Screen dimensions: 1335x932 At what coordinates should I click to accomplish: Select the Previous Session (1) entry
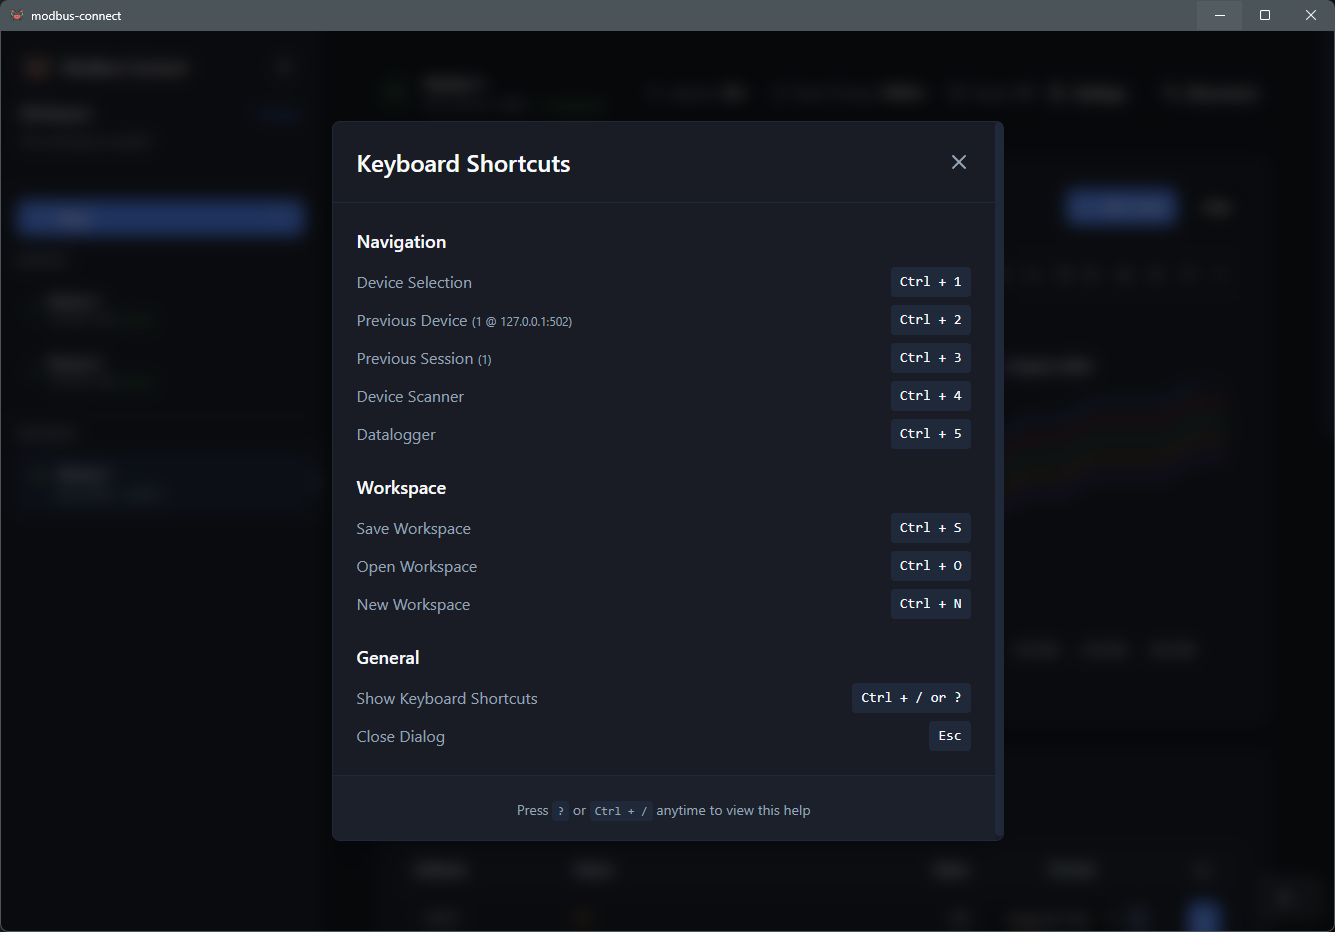coord(423,358)
